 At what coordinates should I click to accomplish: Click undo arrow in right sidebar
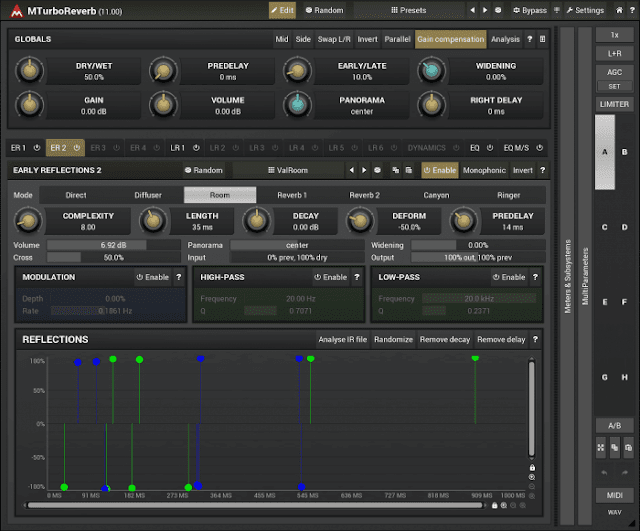pos(604,473)
